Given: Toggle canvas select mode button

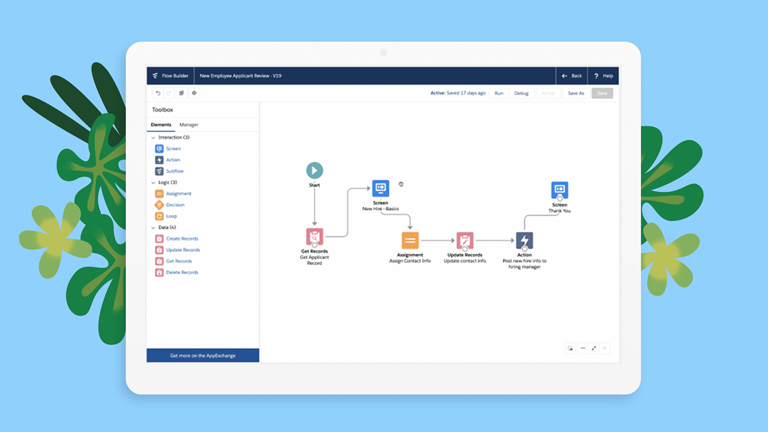Looking at the screenshot, I should pos(571,348).
